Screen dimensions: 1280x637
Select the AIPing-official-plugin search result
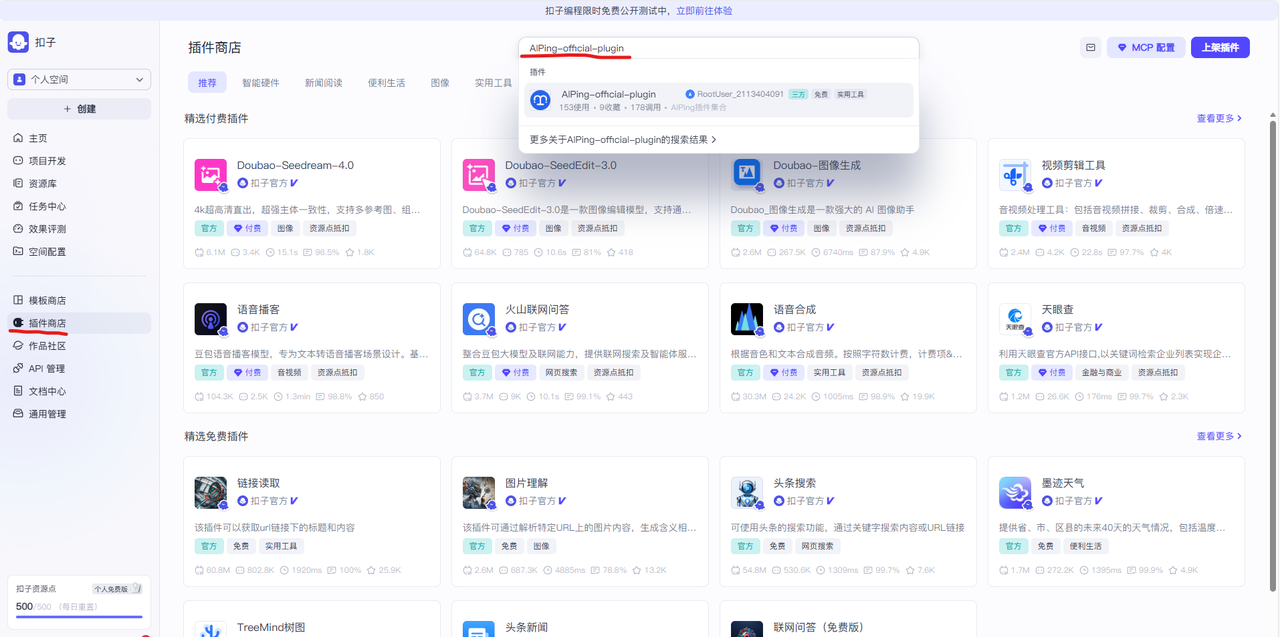click(x=718, y=100)
